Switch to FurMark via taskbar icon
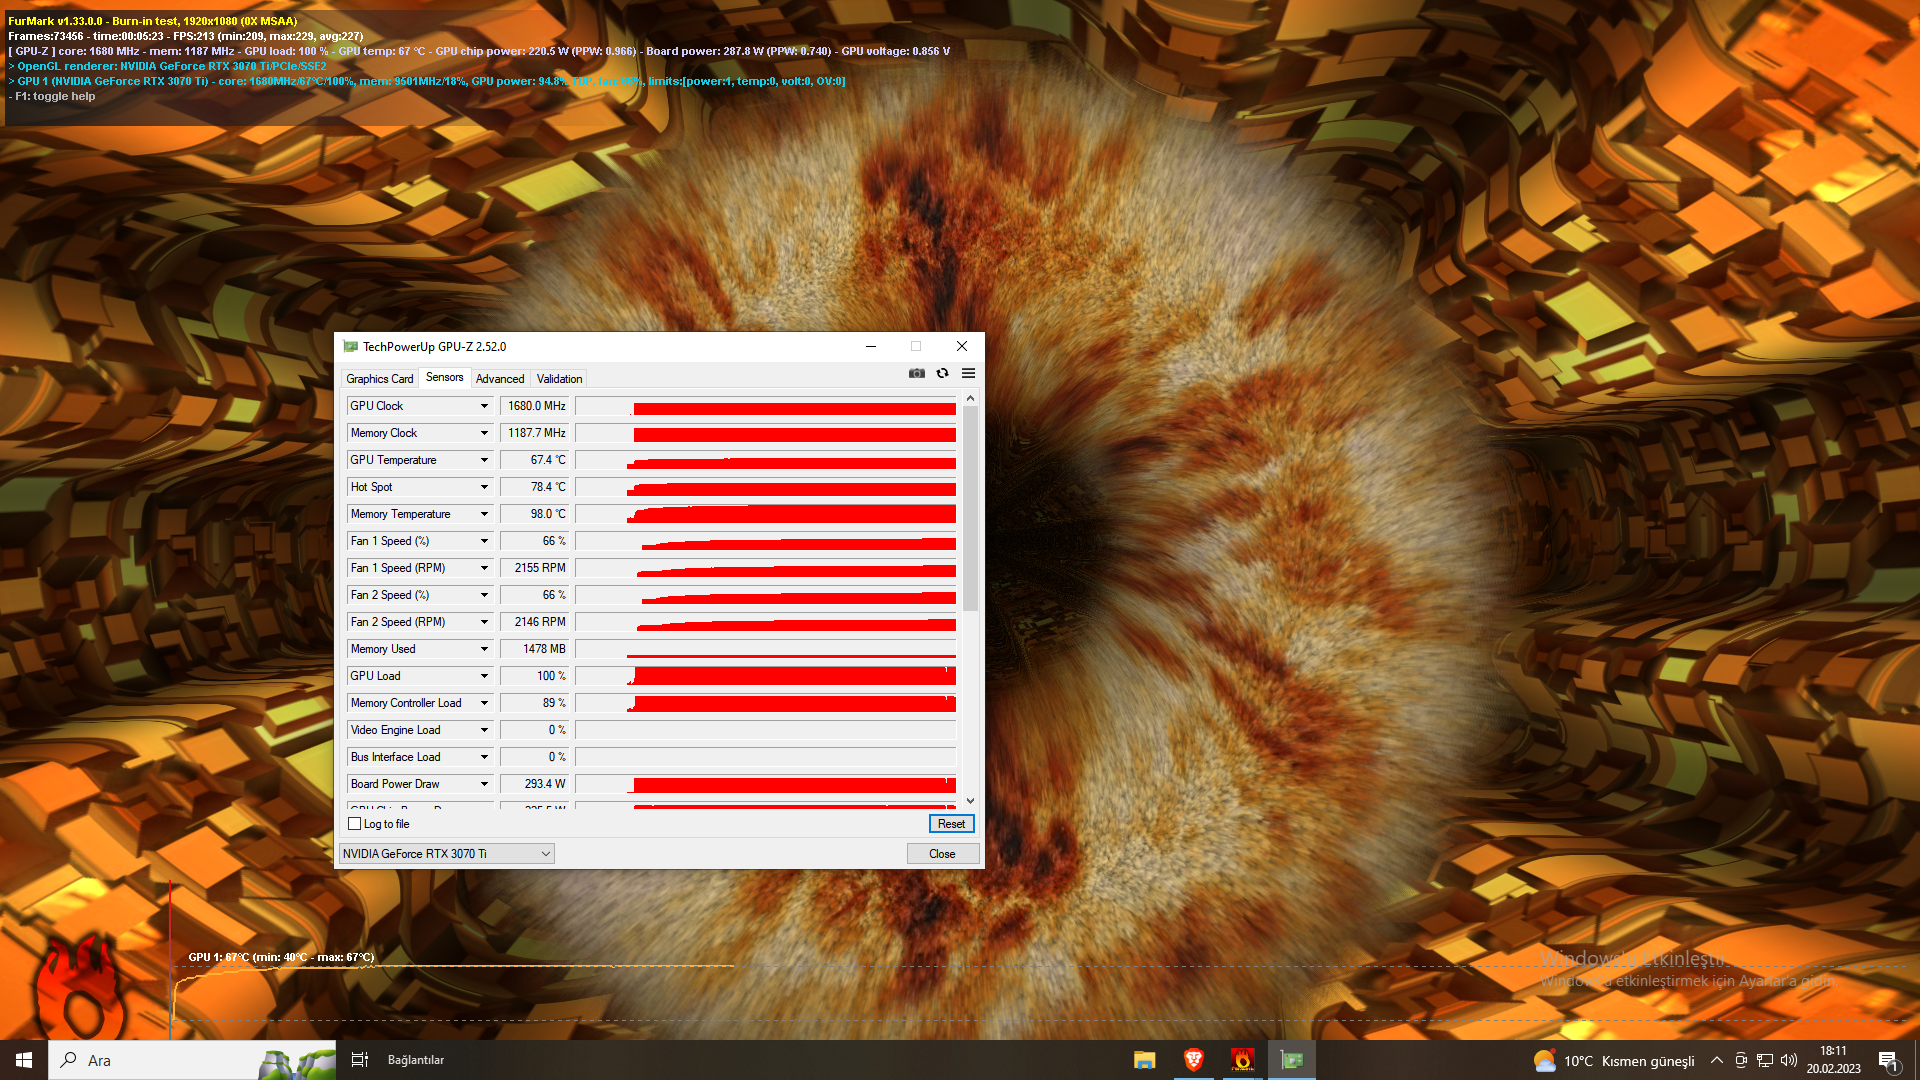This screenshot has height=1080, width=1920. point(1242,1060)
